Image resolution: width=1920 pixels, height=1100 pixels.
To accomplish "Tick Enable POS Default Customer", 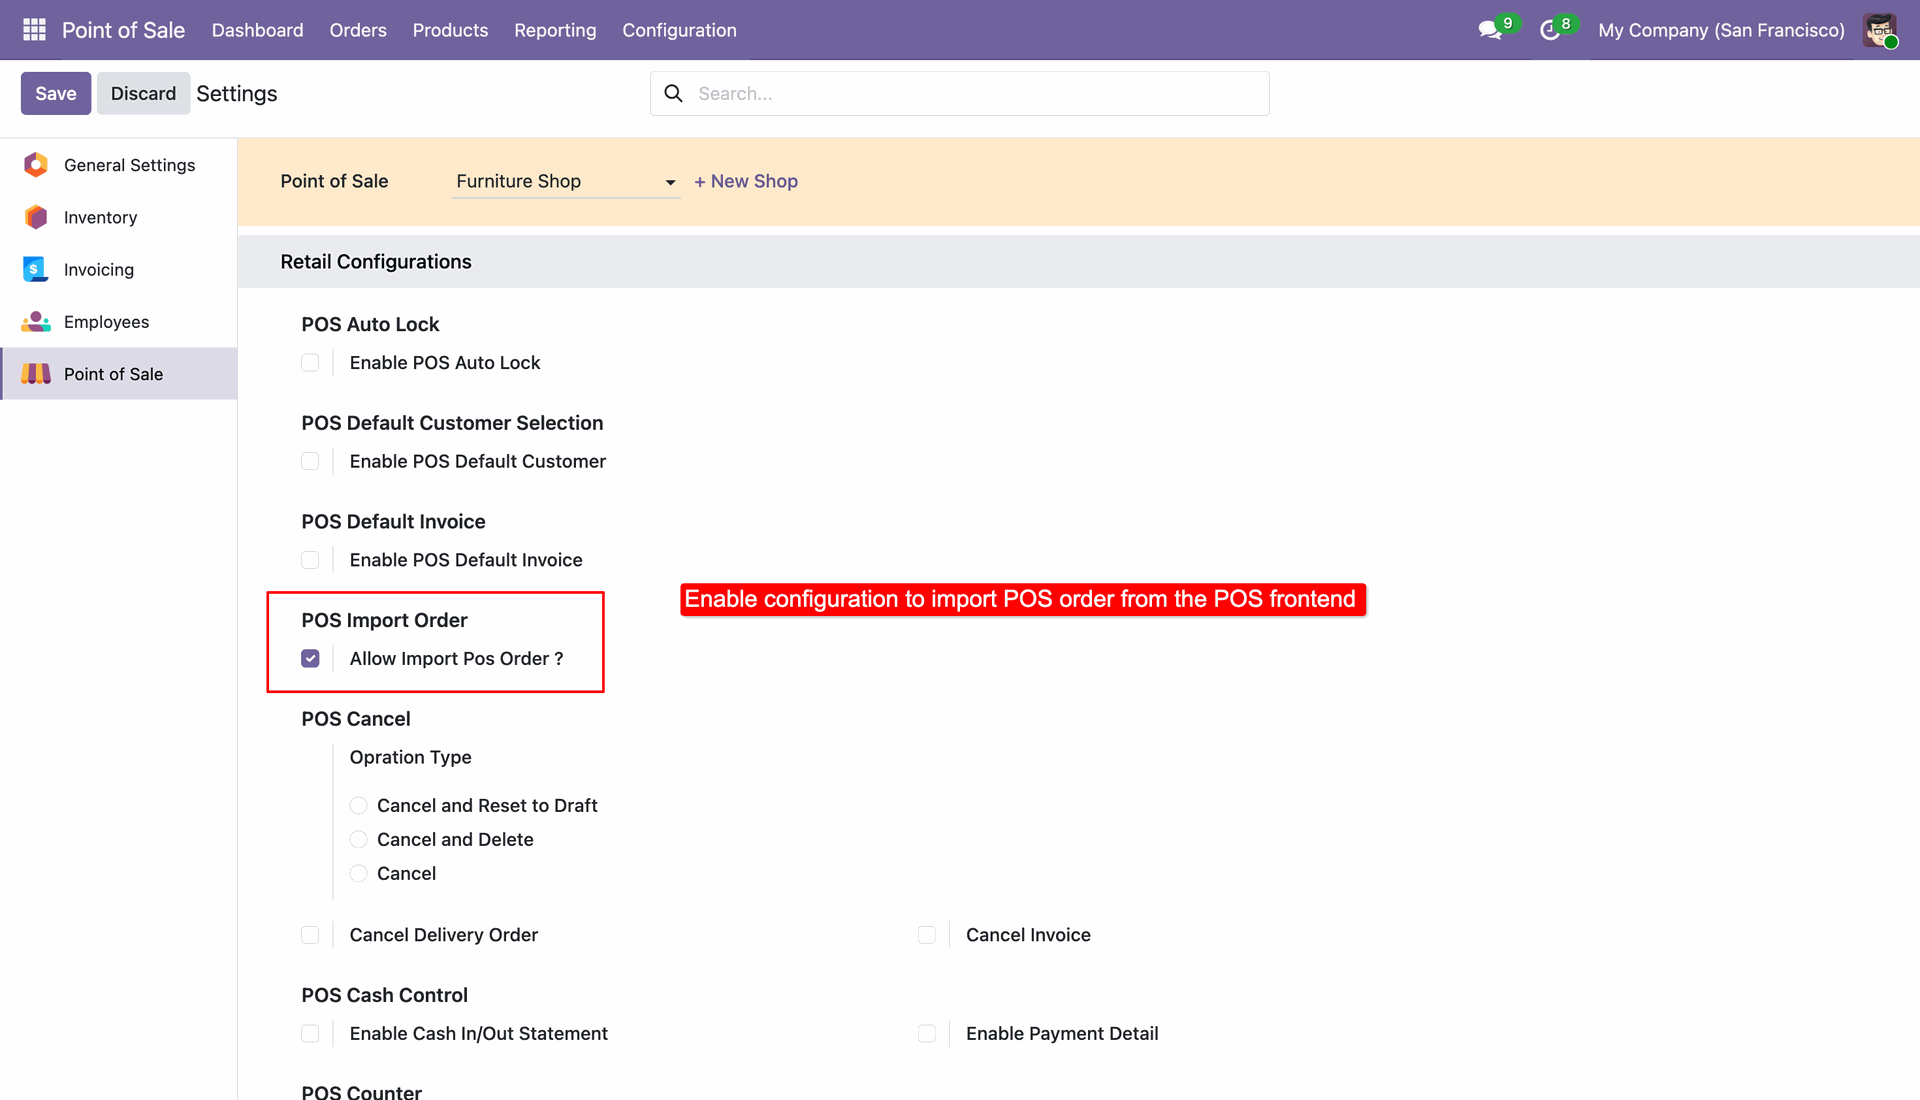I will [x=310, y=461].
